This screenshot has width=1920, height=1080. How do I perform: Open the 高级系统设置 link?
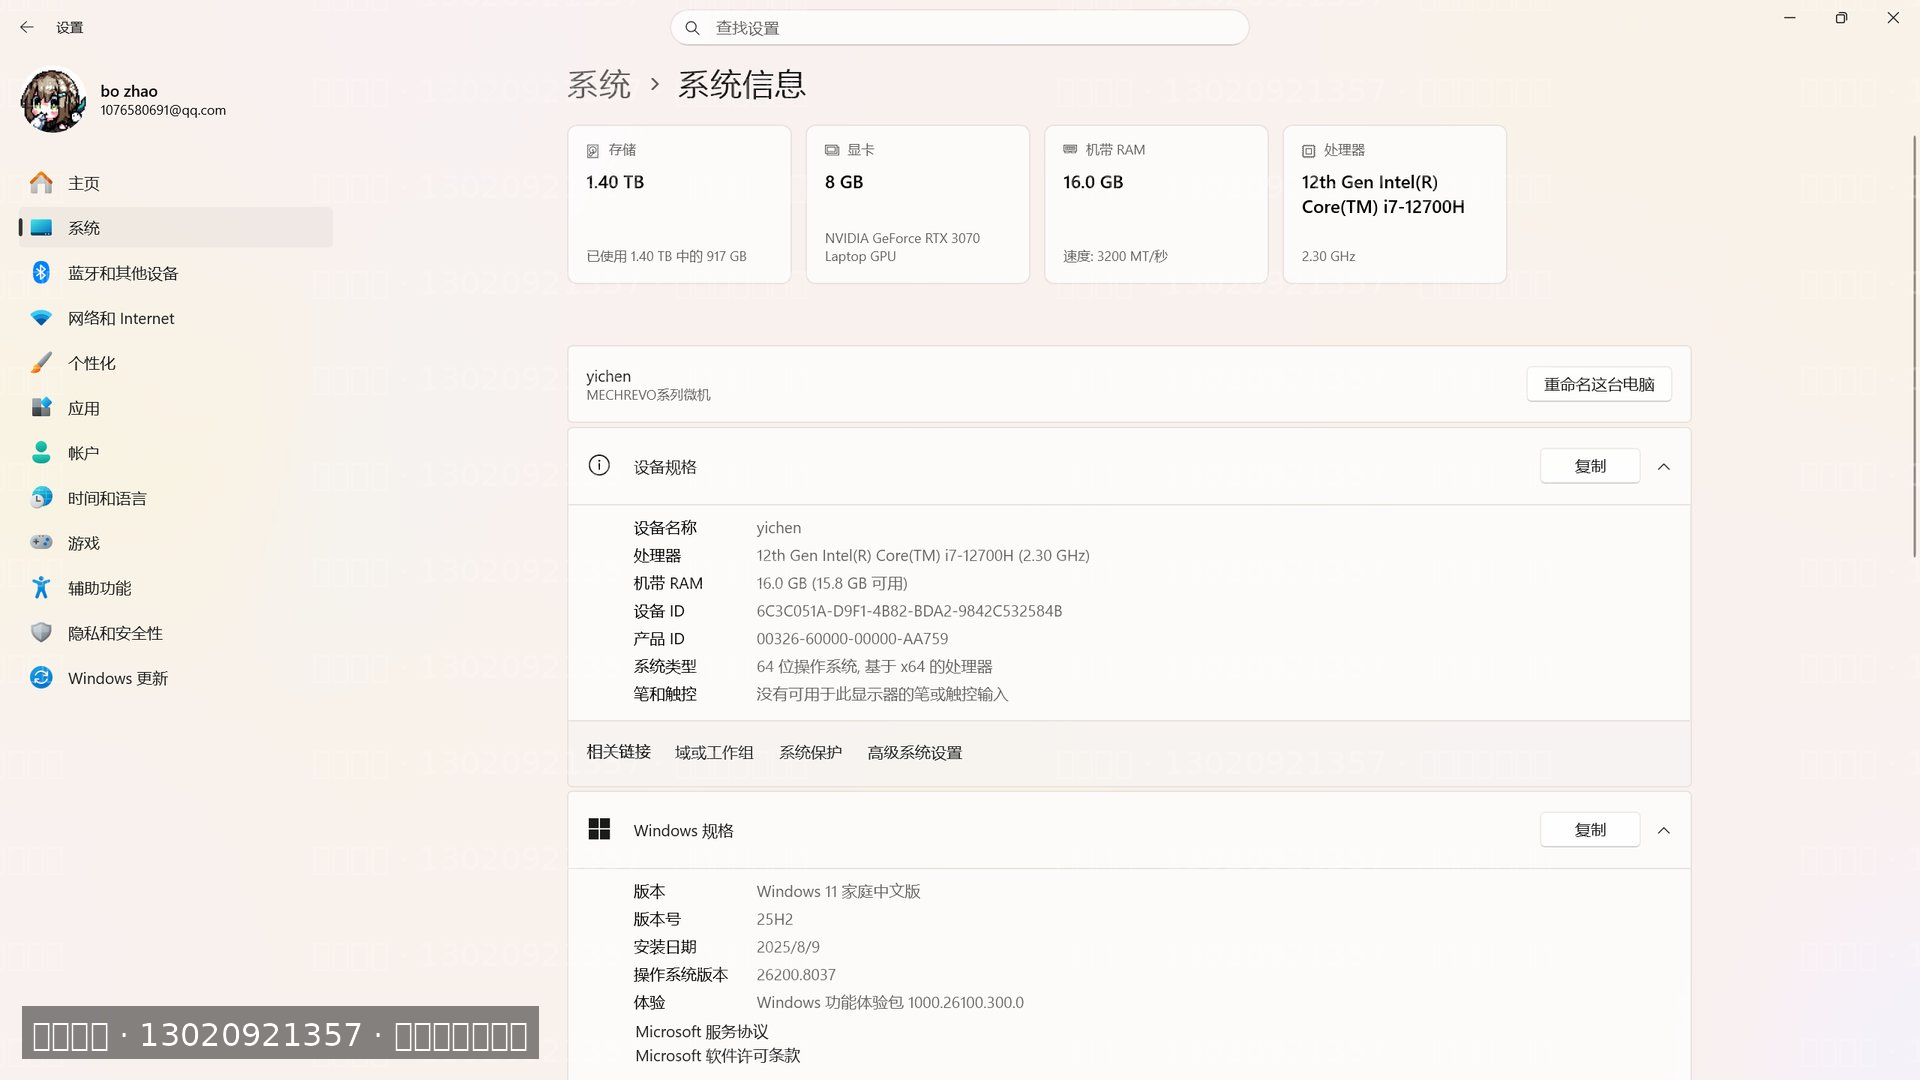(x=914, y=753)
